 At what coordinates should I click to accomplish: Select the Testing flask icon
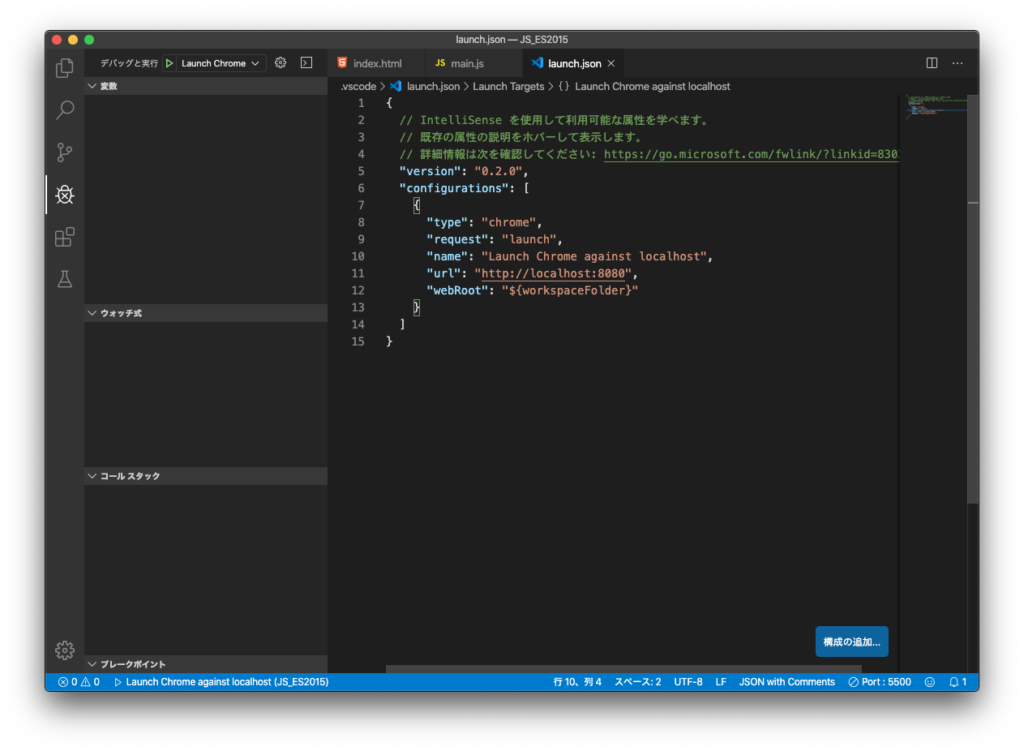64,280
